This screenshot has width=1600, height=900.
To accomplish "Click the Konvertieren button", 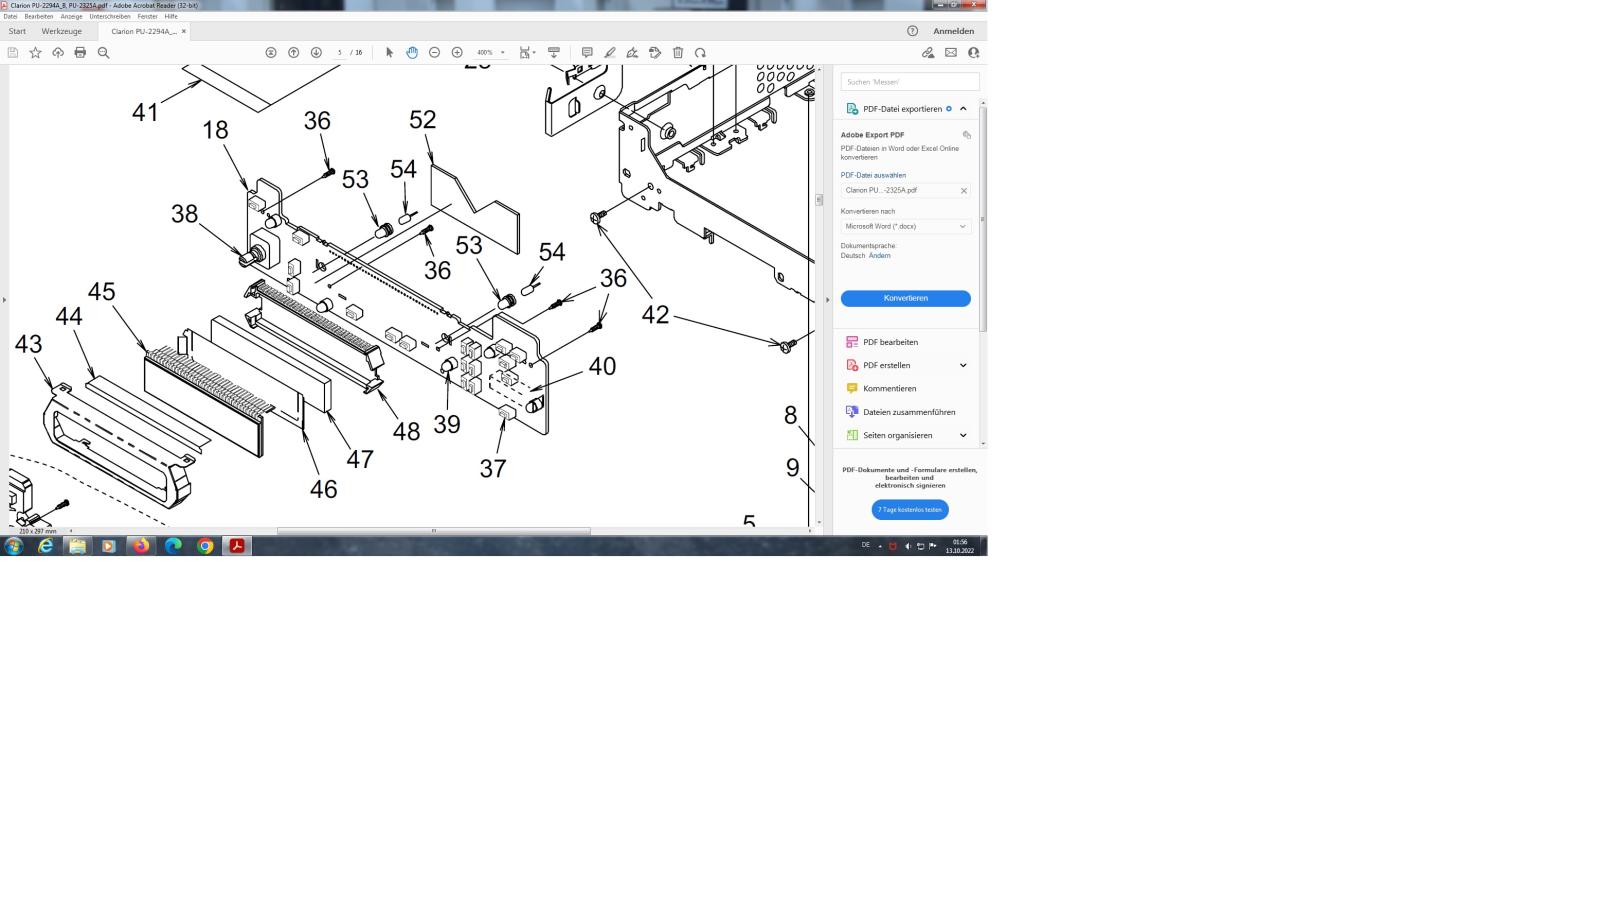I will [906, 298].
